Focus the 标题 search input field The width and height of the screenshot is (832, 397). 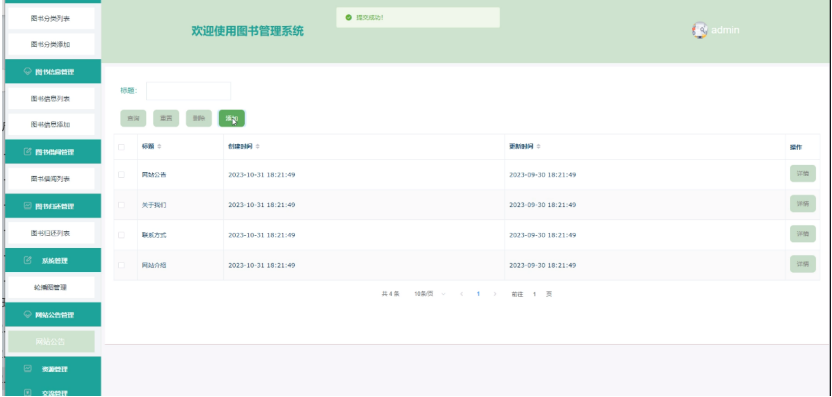(x=188, y=91)
